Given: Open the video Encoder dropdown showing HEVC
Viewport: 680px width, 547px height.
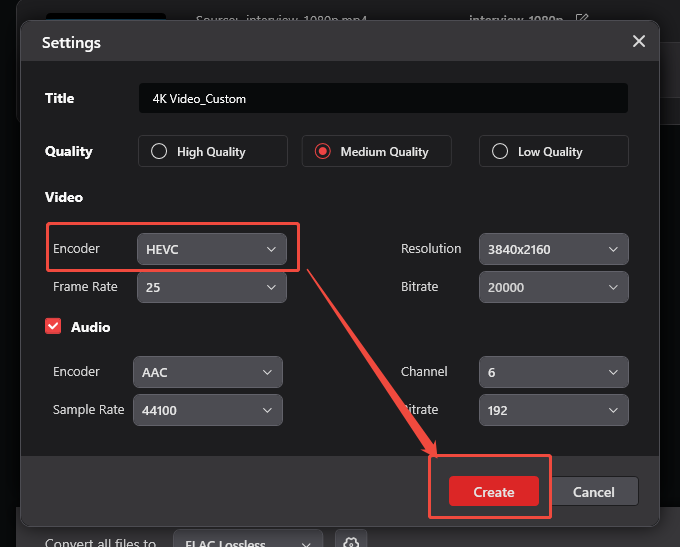Looking at the screenshot, I should point(212,249).
